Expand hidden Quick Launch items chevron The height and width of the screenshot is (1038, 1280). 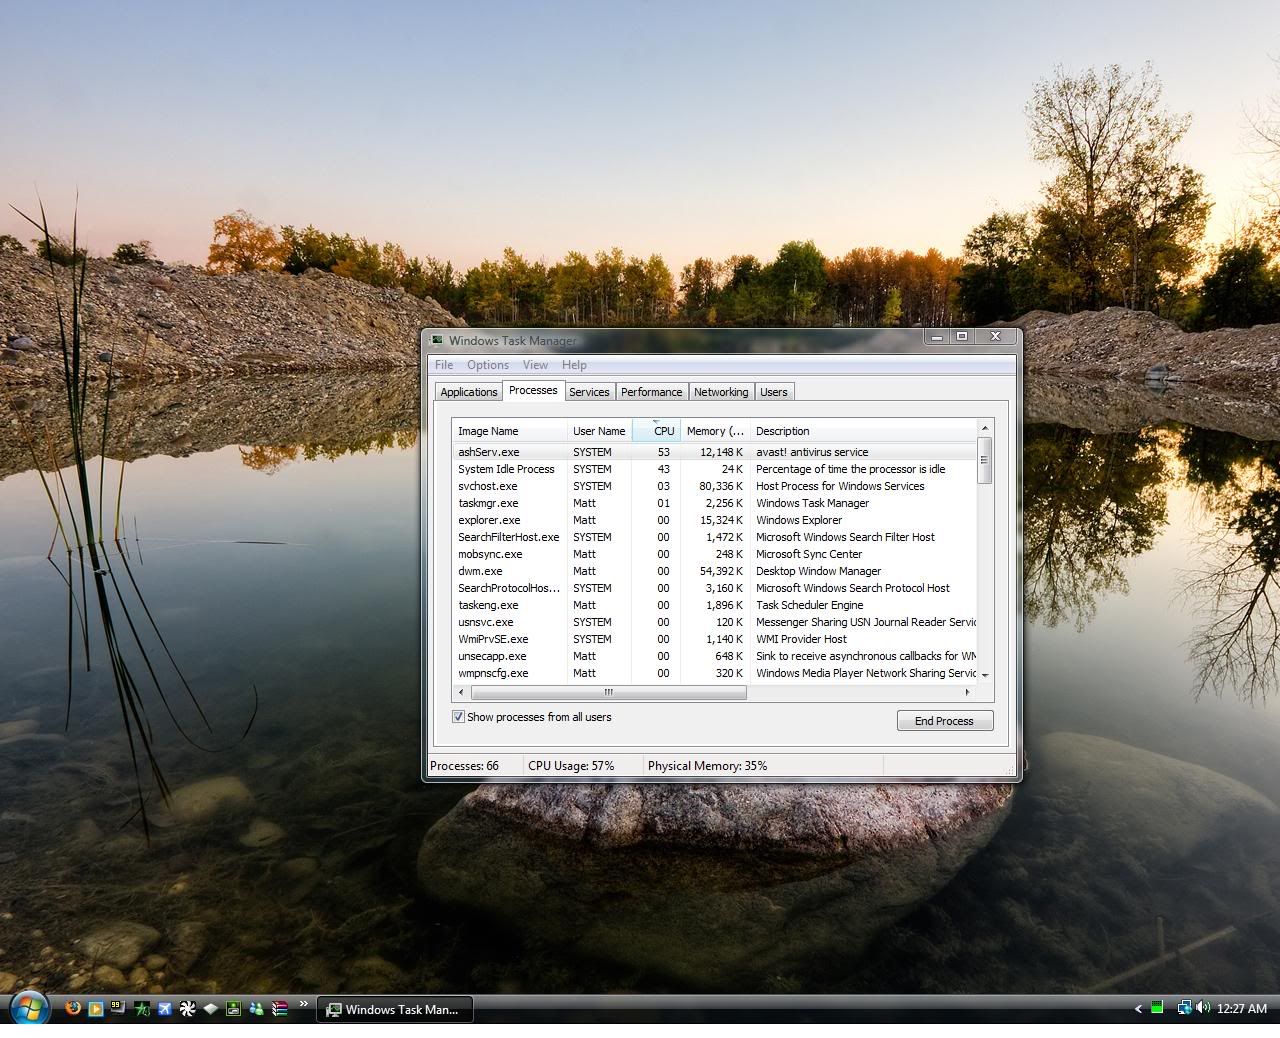click(x=303, y=1003)
